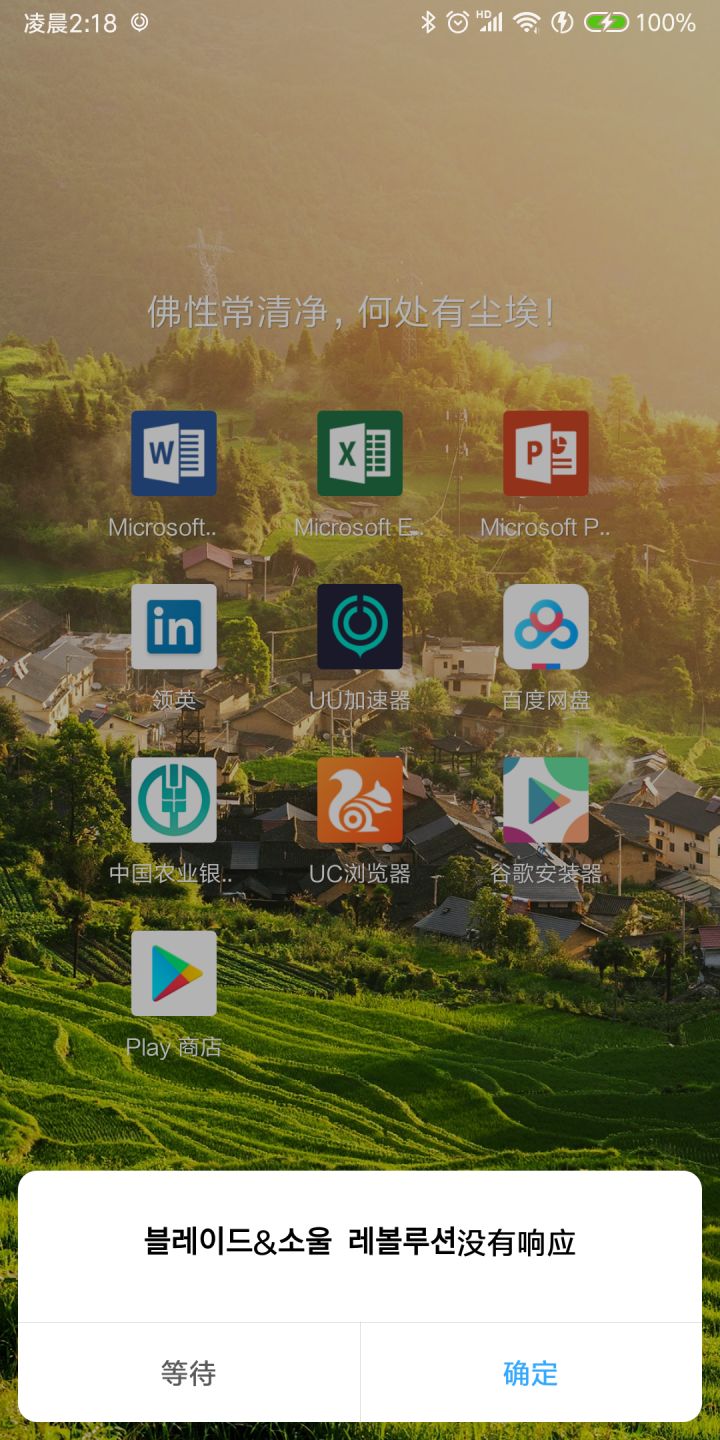
Task: Tap the 佛性常清净 folder title text
Action: pos(351,312)
